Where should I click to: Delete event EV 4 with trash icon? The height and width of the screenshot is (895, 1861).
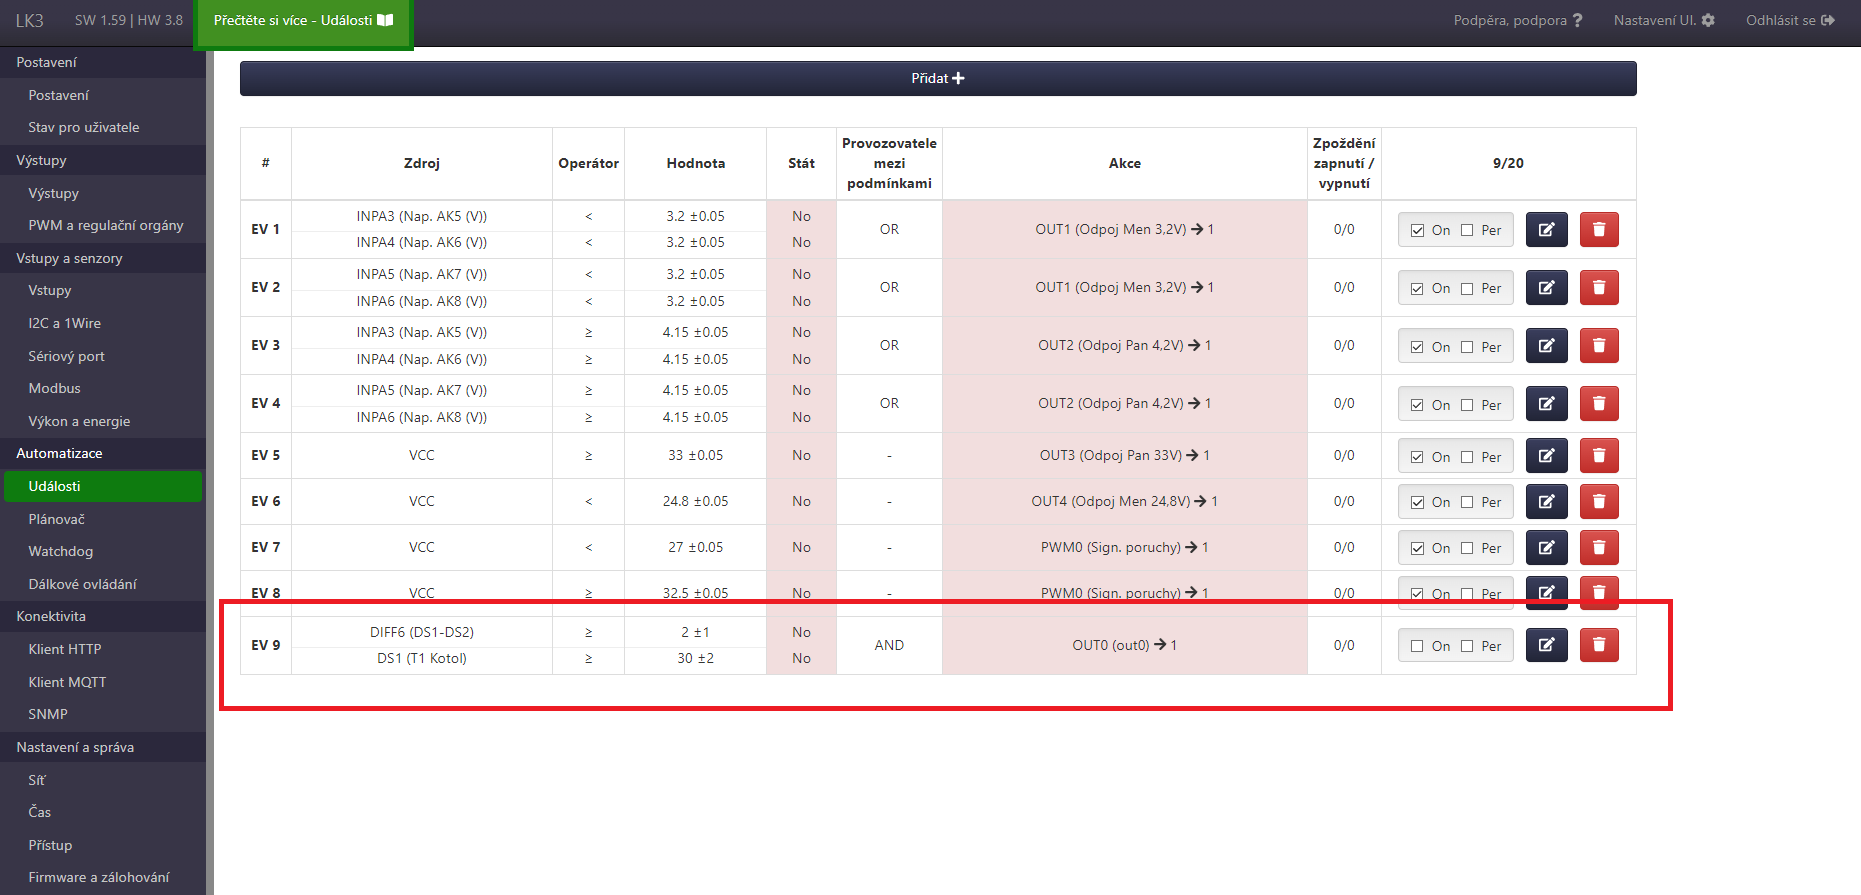[1599, 404]
